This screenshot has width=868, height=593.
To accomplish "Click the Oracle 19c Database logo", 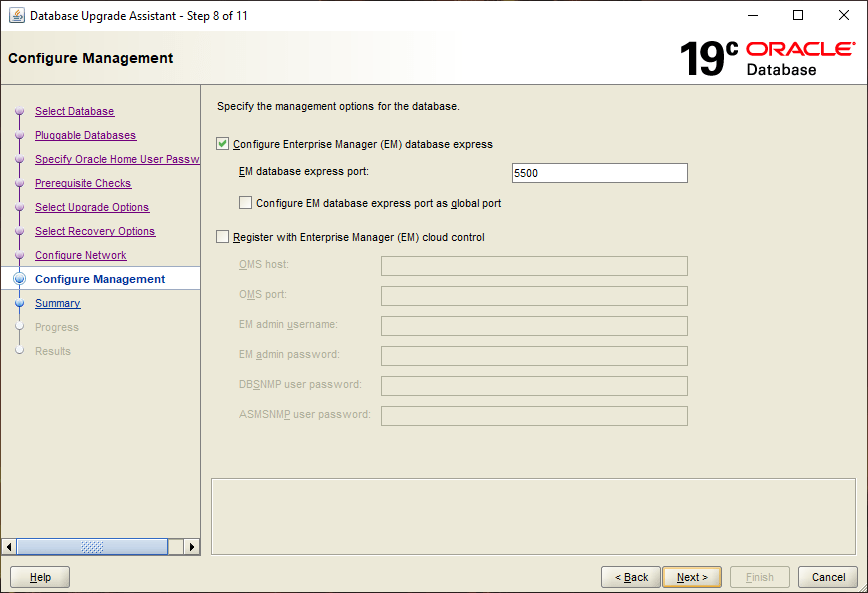I will (767, 58).
